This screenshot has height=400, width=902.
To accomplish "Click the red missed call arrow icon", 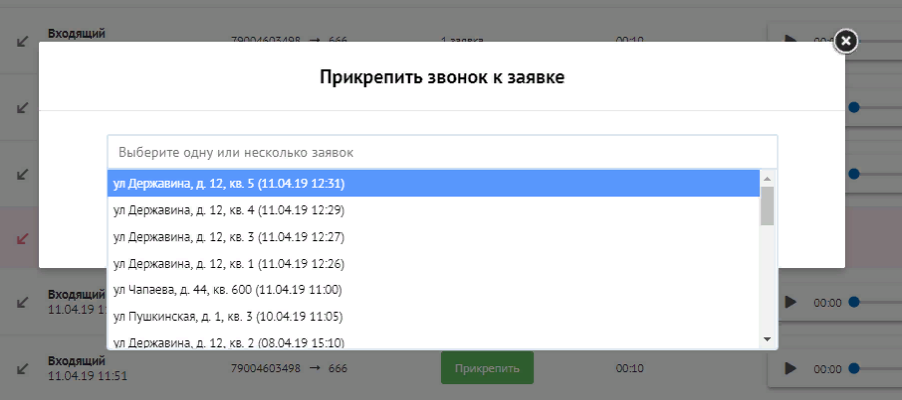I will click(x=22, y=238).
